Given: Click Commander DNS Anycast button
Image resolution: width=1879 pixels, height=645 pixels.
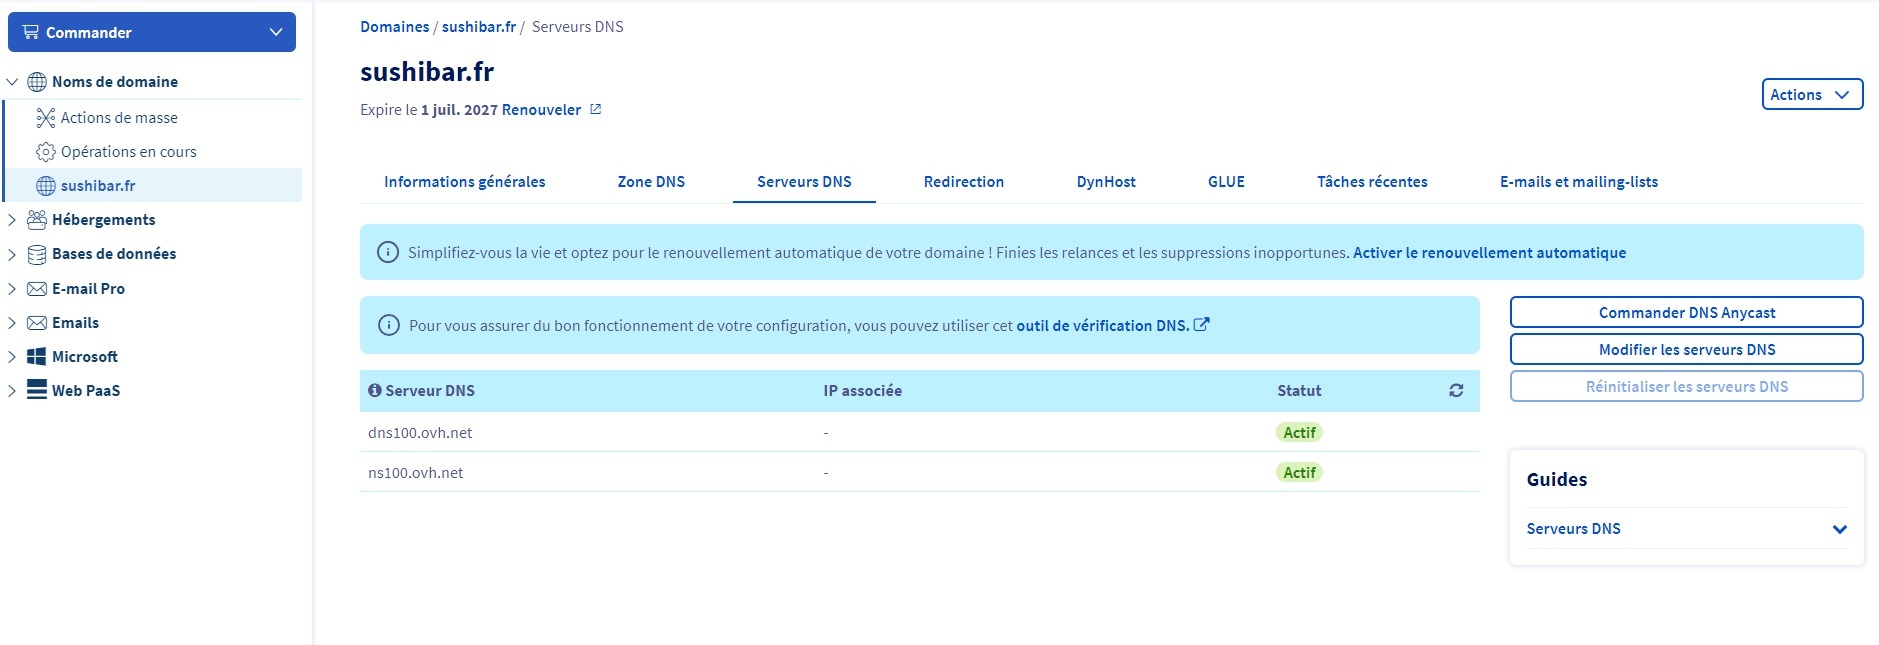Looking at the screenshot, I should click(x=1686, y=313).
